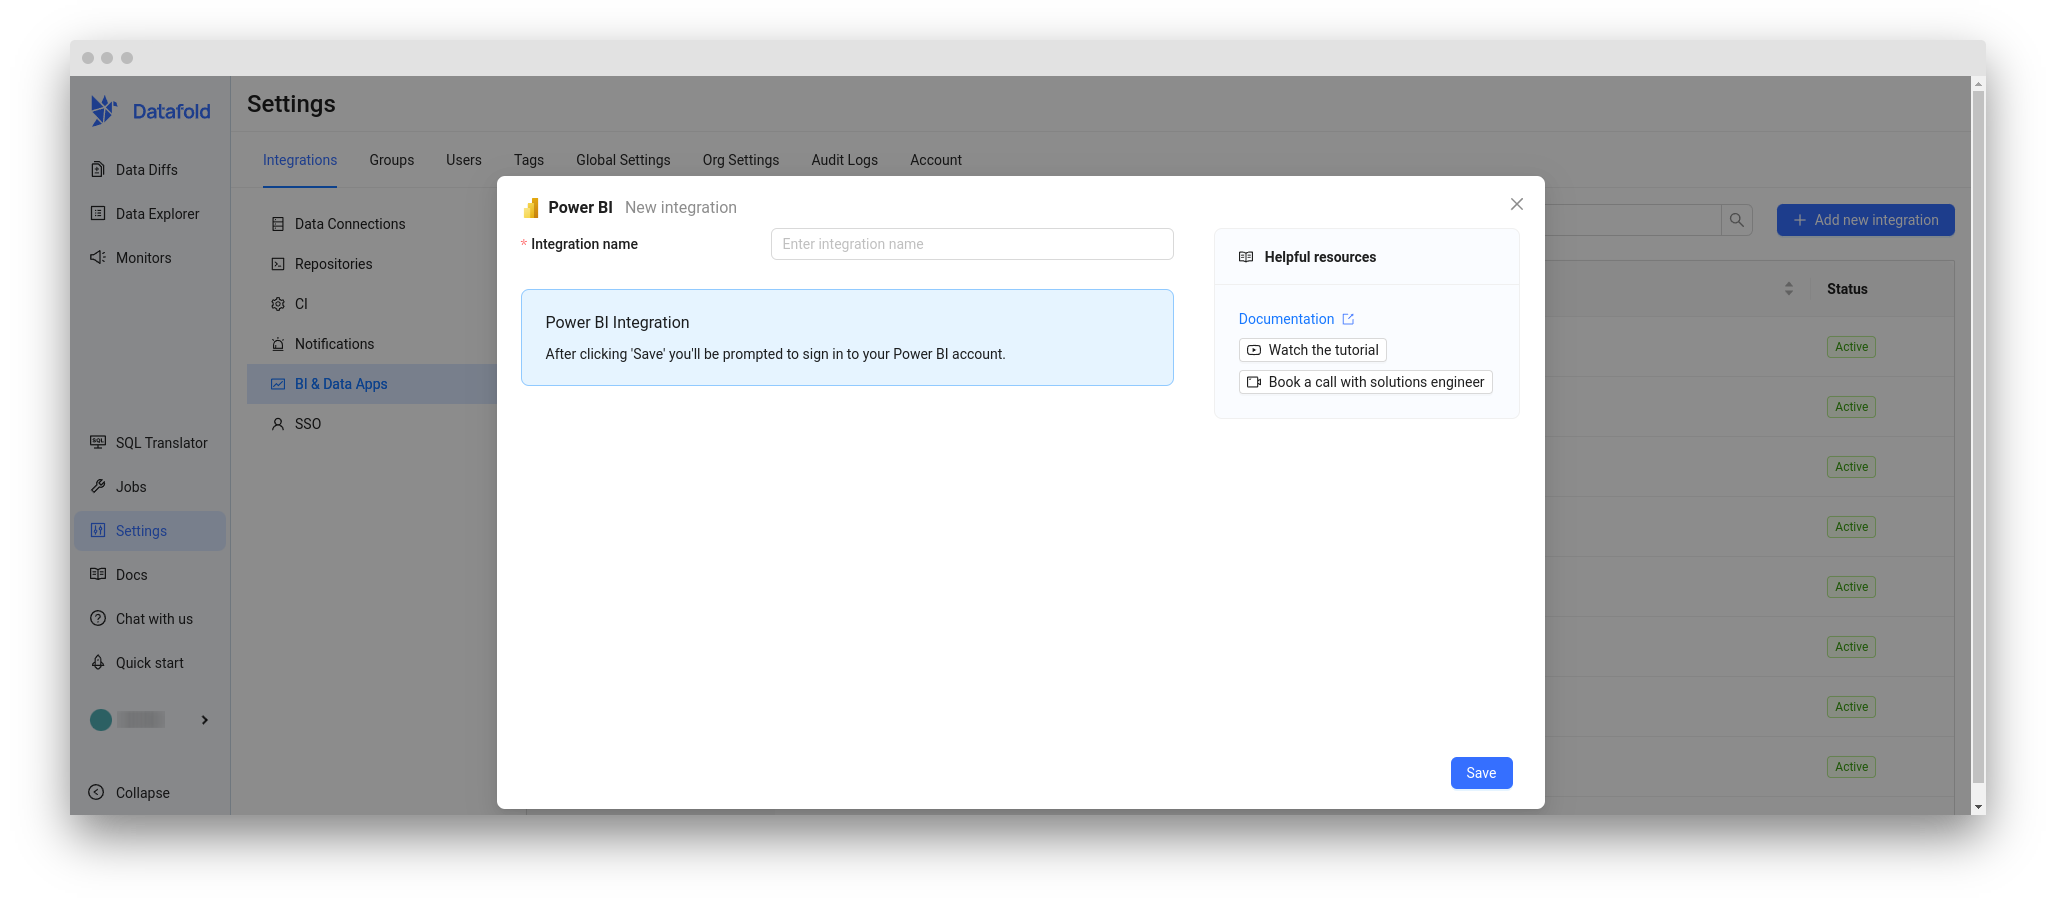Save the Power BI integration

coord(1481,773)
